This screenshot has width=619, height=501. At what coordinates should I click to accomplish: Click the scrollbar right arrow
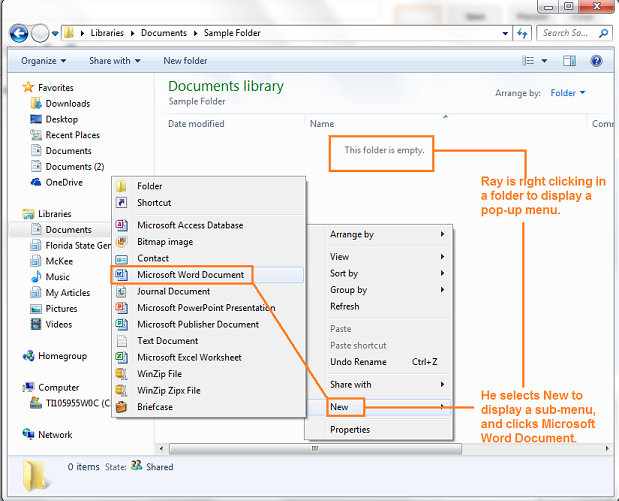[x=607, y=449]
